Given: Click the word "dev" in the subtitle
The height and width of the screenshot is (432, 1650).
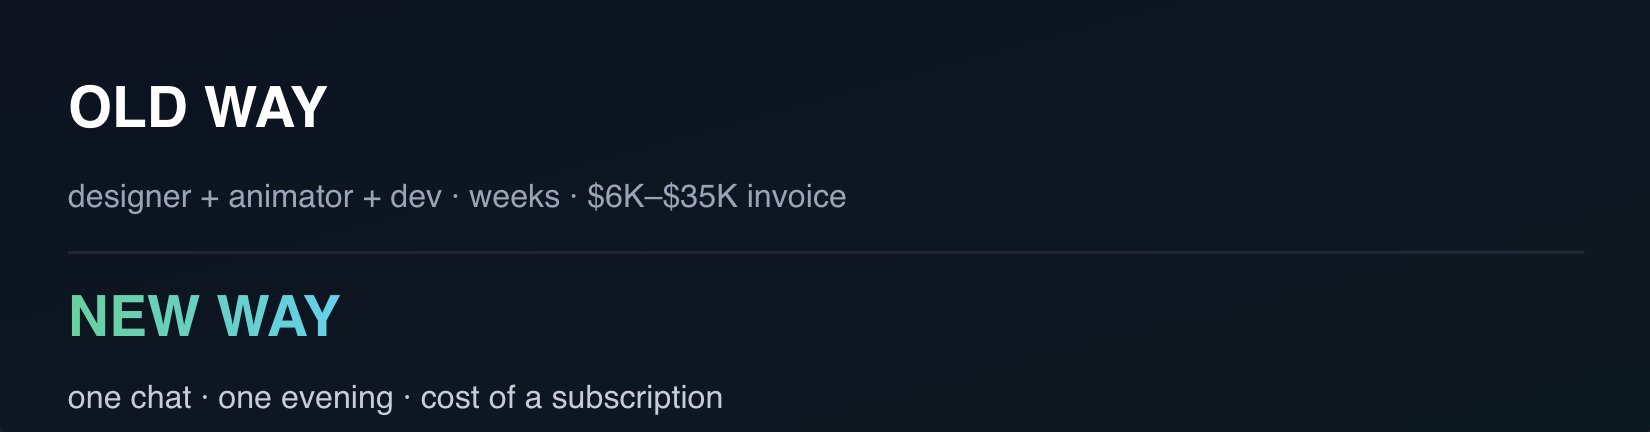Looking at the screenshot, I should tap(416, 196).
